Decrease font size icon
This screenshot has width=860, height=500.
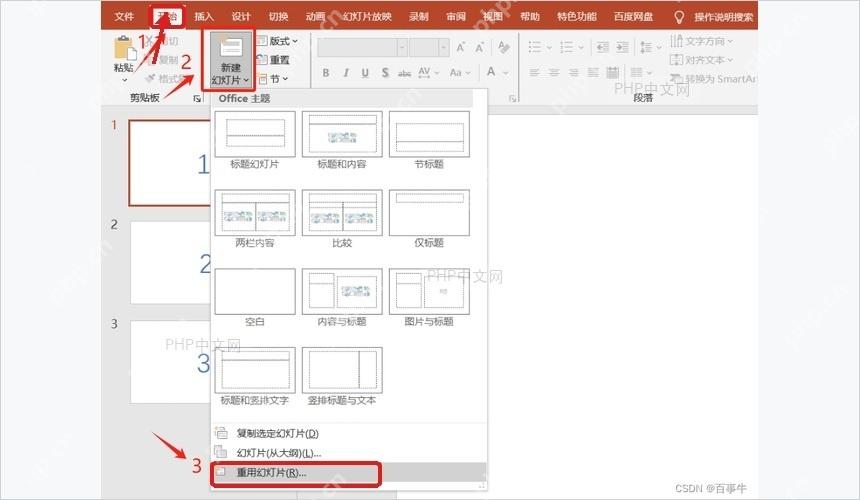[x=480, y=48]
